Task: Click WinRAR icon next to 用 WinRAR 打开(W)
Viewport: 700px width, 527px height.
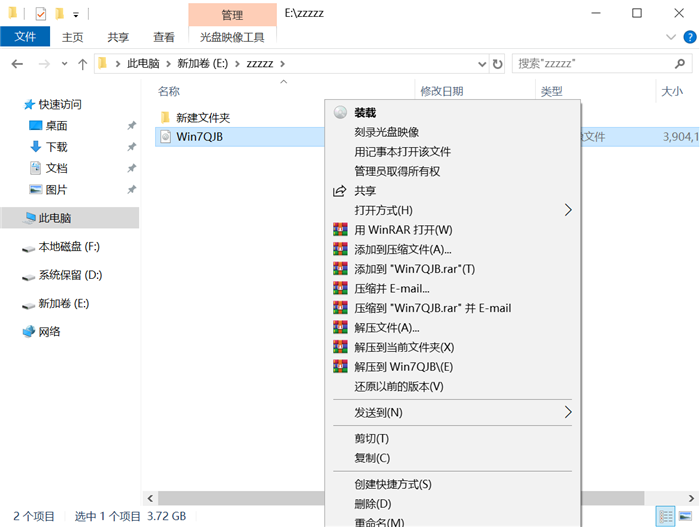Action: tap(340, 230)
